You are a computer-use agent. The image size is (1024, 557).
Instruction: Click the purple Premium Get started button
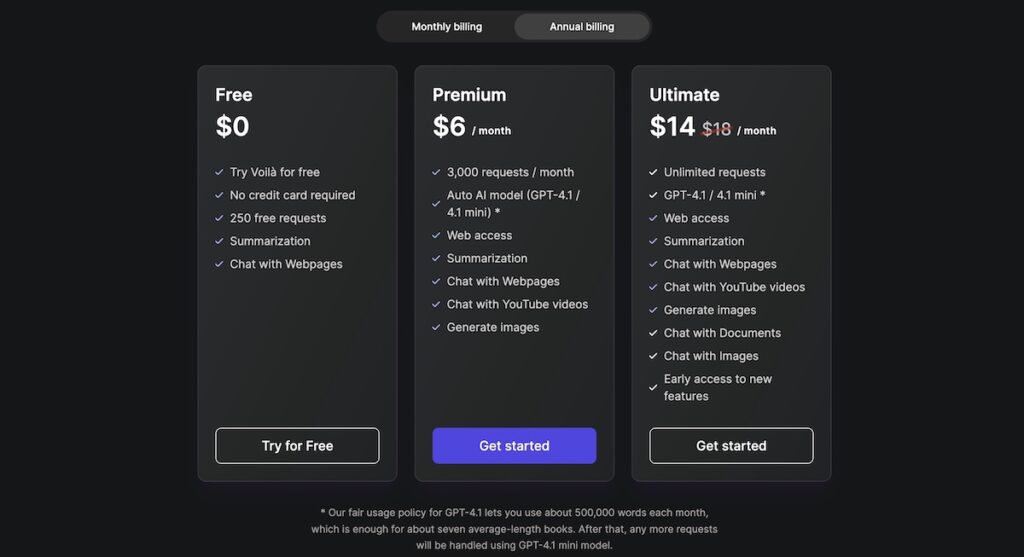[514, 446]
